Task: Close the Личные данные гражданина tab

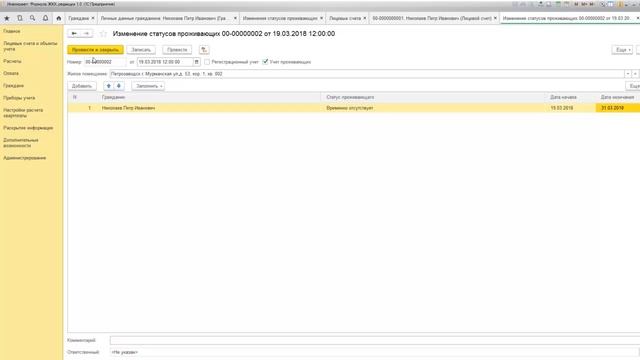Action: click(x=235, y=18)
